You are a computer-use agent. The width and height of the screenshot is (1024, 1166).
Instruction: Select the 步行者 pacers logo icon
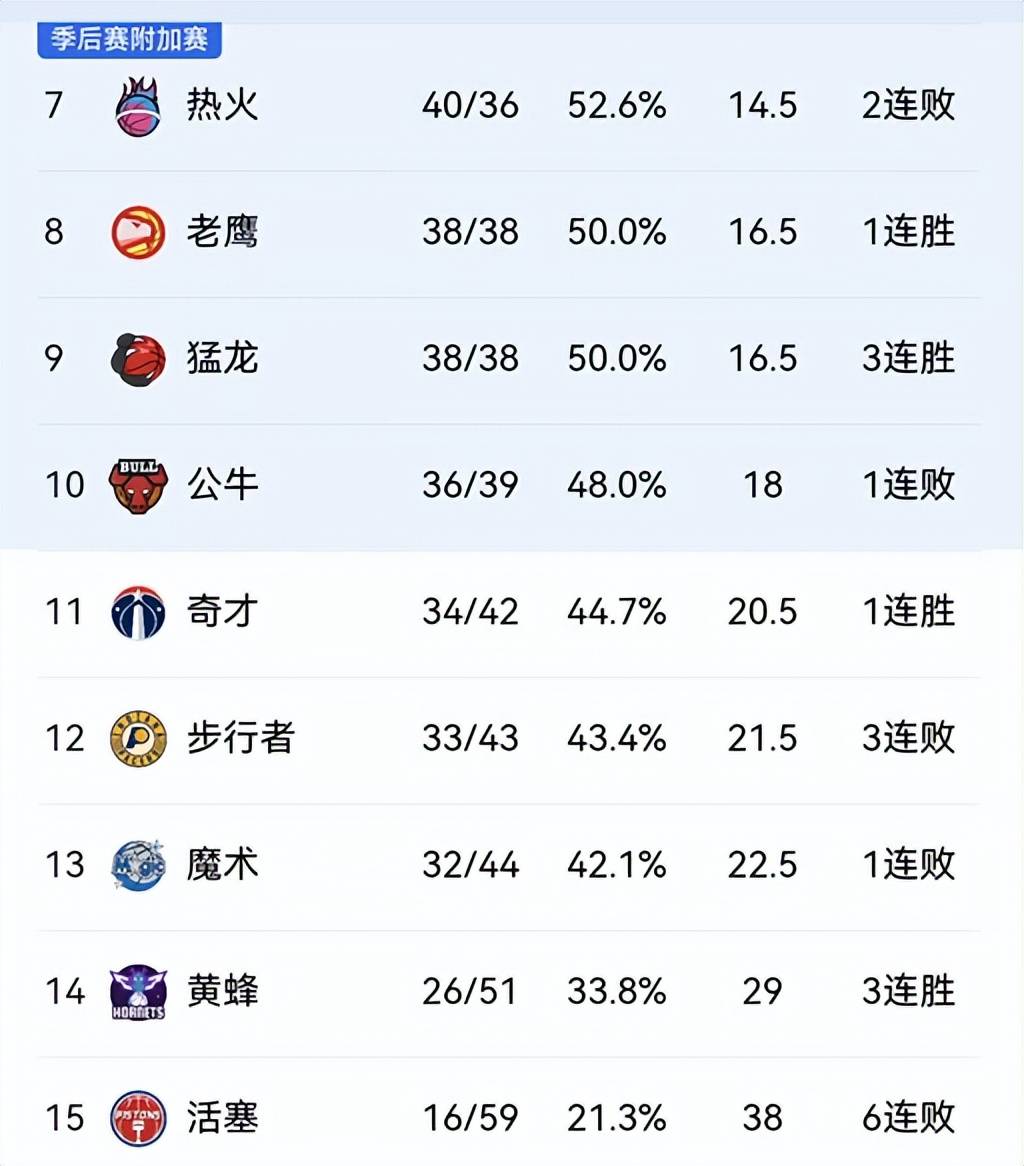pyautogui.click(x=138, y=739)
